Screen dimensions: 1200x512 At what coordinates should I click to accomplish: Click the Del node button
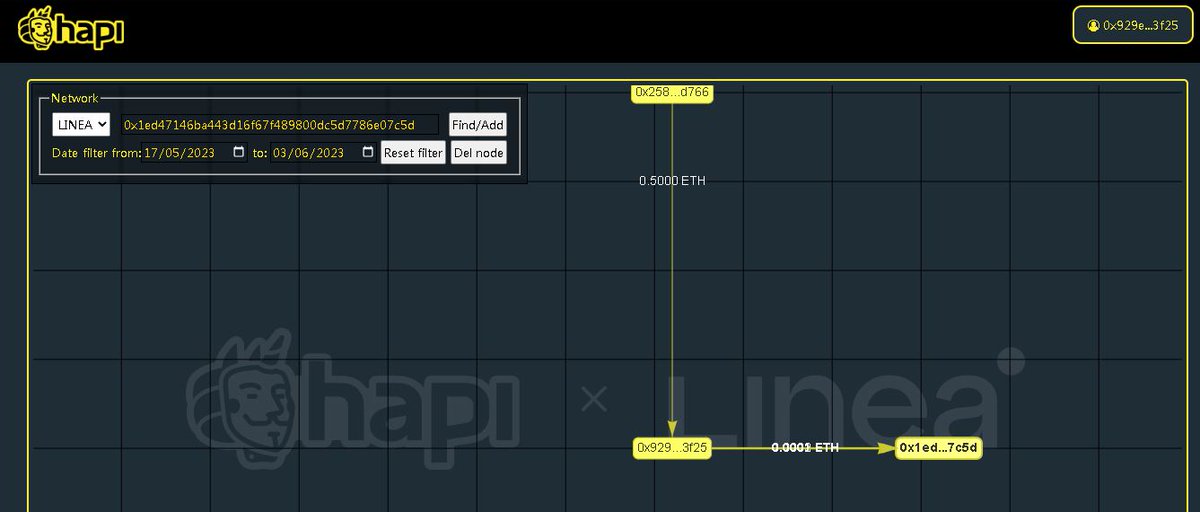[x=479, y=153]
